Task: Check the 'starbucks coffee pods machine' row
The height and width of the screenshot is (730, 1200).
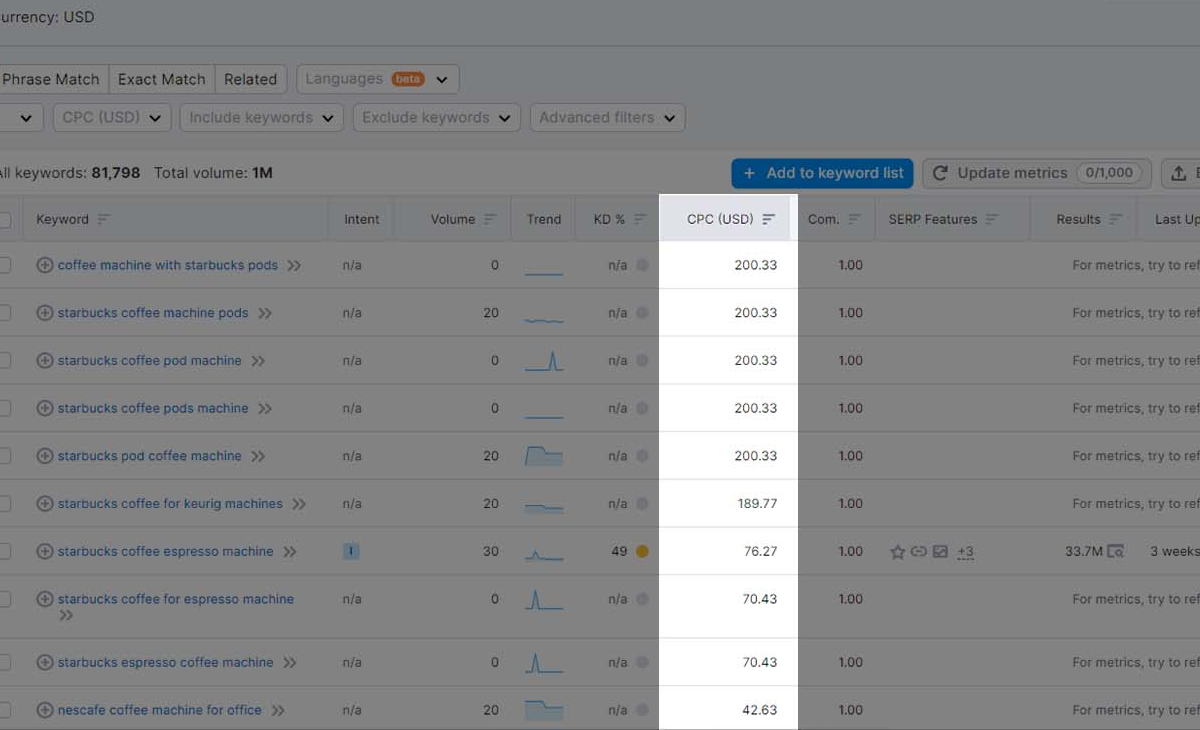Action: click(4, 408)
